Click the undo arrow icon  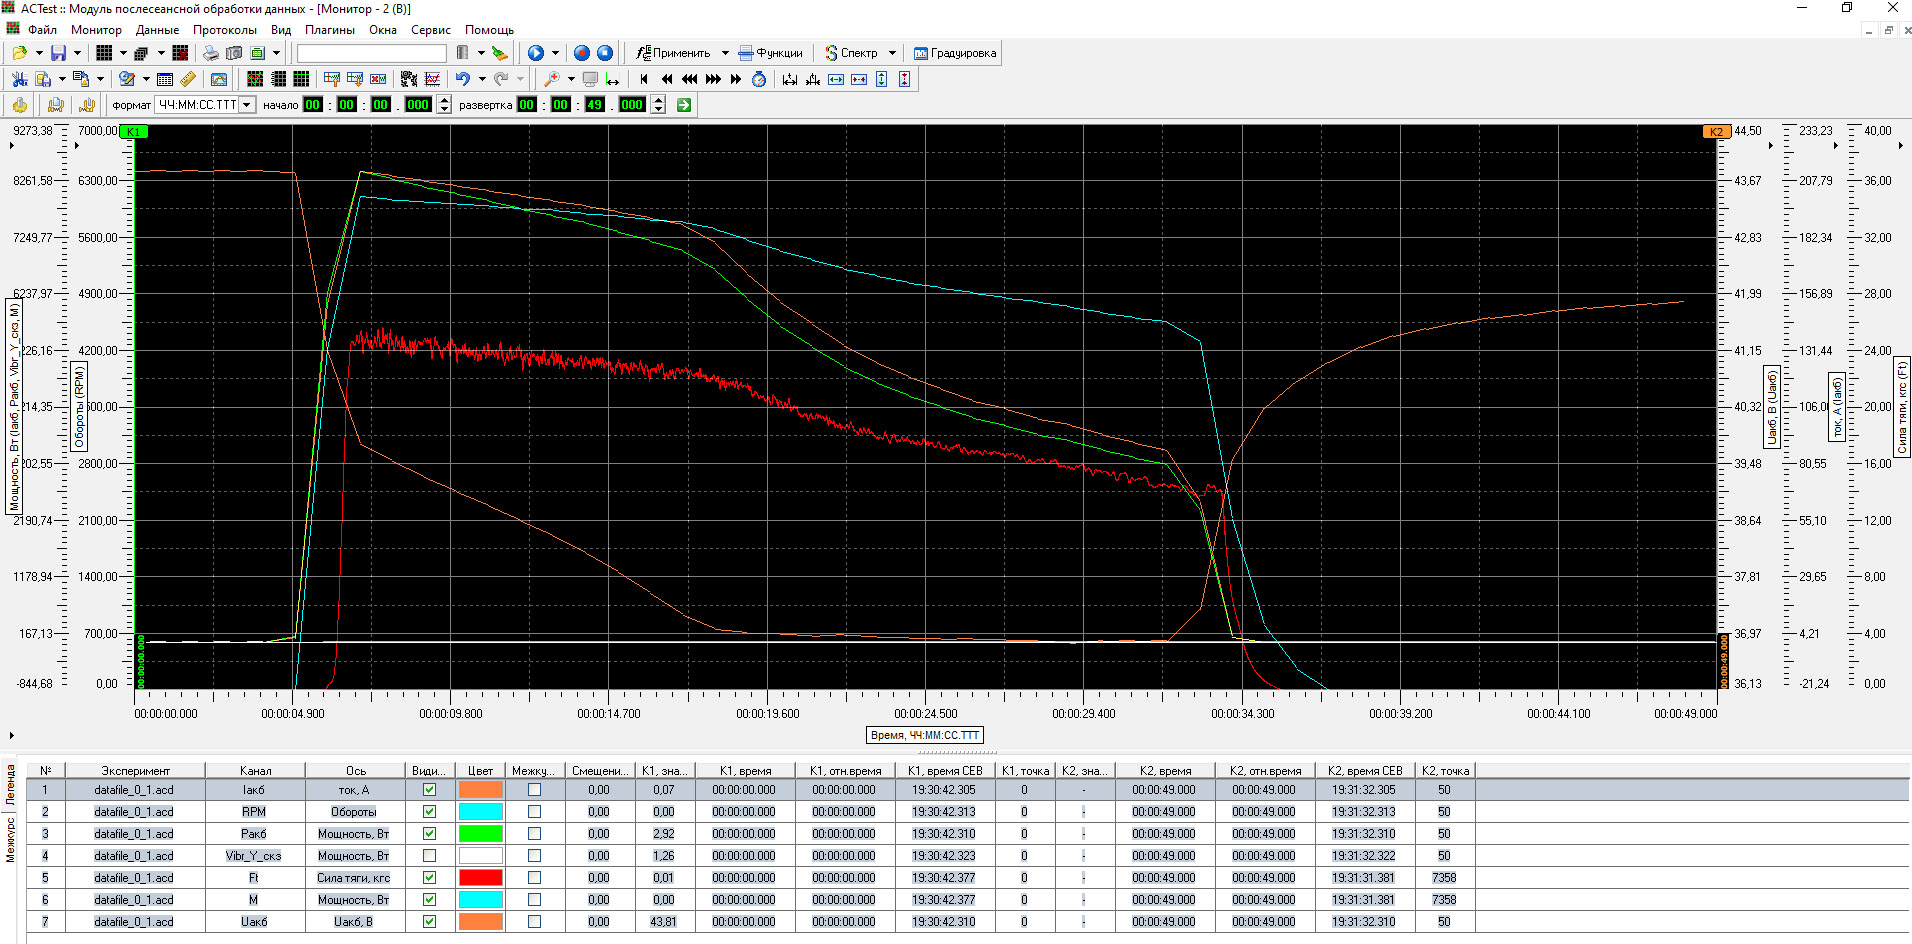pyautogui.click(x=463, y=79)
